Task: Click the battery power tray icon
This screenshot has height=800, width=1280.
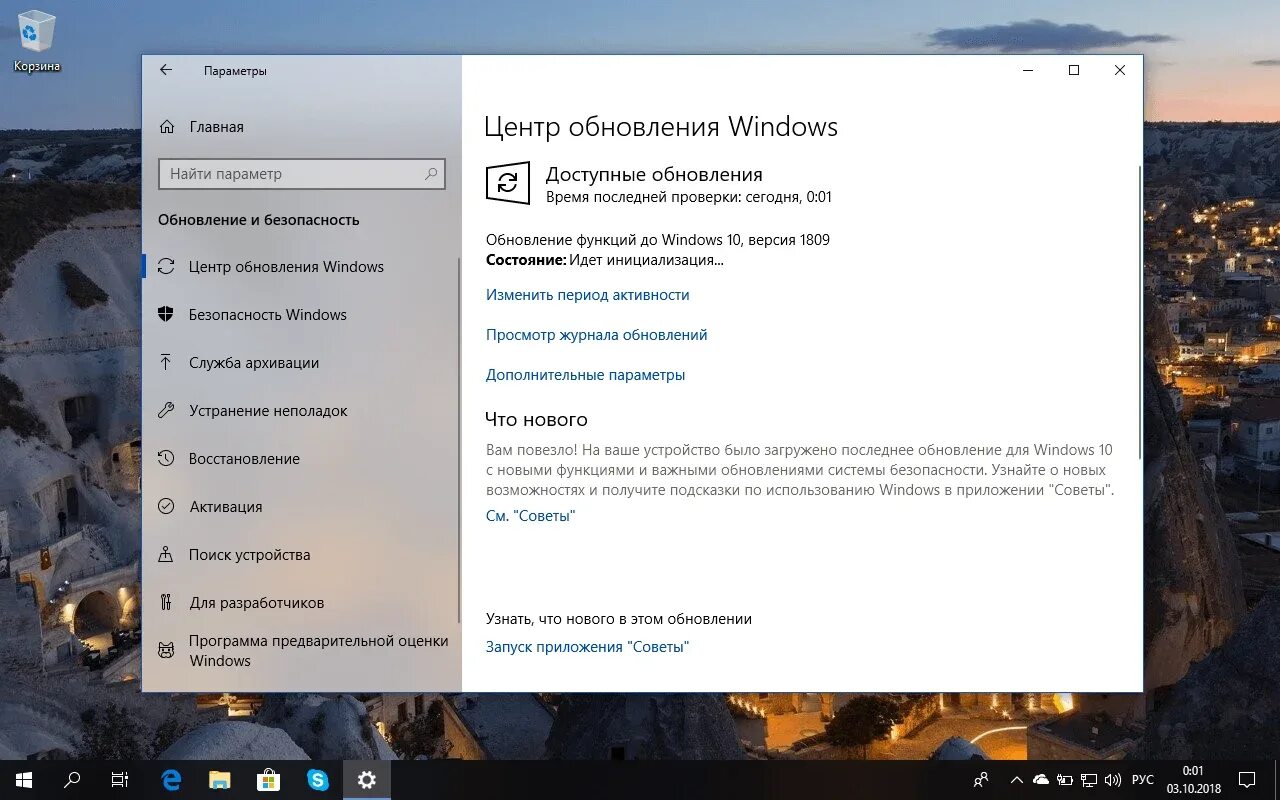Action: point(1065,780)
